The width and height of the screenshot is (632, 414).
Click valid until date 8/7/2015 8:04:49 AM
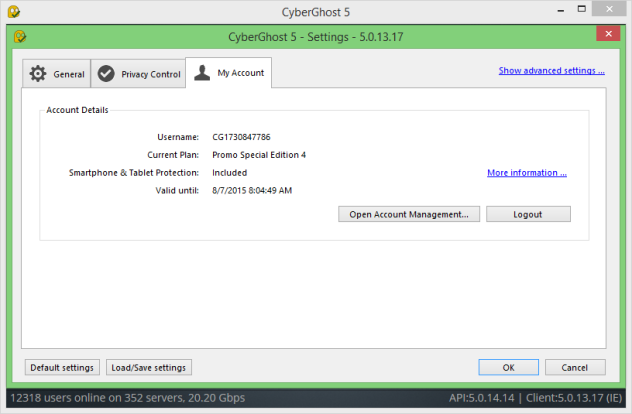click(x=252, y=190)
